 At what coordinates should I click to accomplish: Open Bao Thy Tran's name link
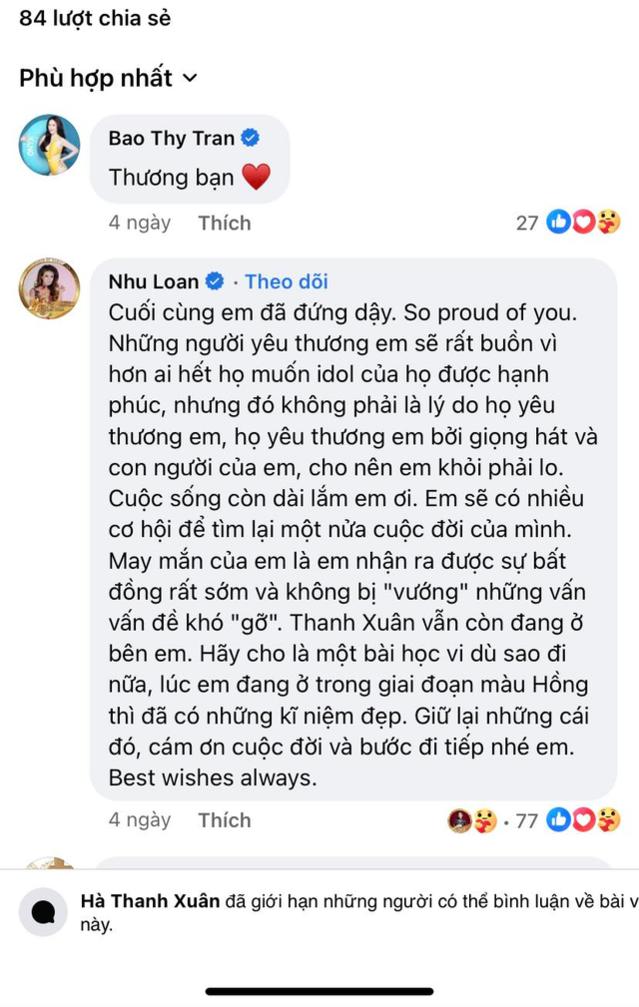pos(171,138)
